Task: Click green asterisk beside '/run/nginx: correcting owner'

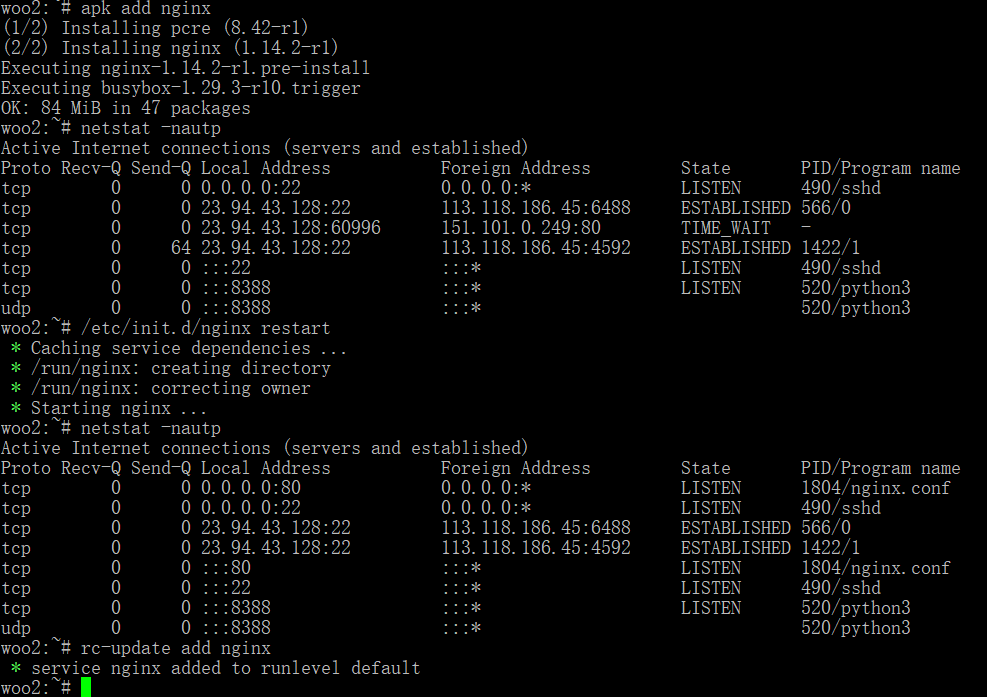Action: click(x=16, y=388)
